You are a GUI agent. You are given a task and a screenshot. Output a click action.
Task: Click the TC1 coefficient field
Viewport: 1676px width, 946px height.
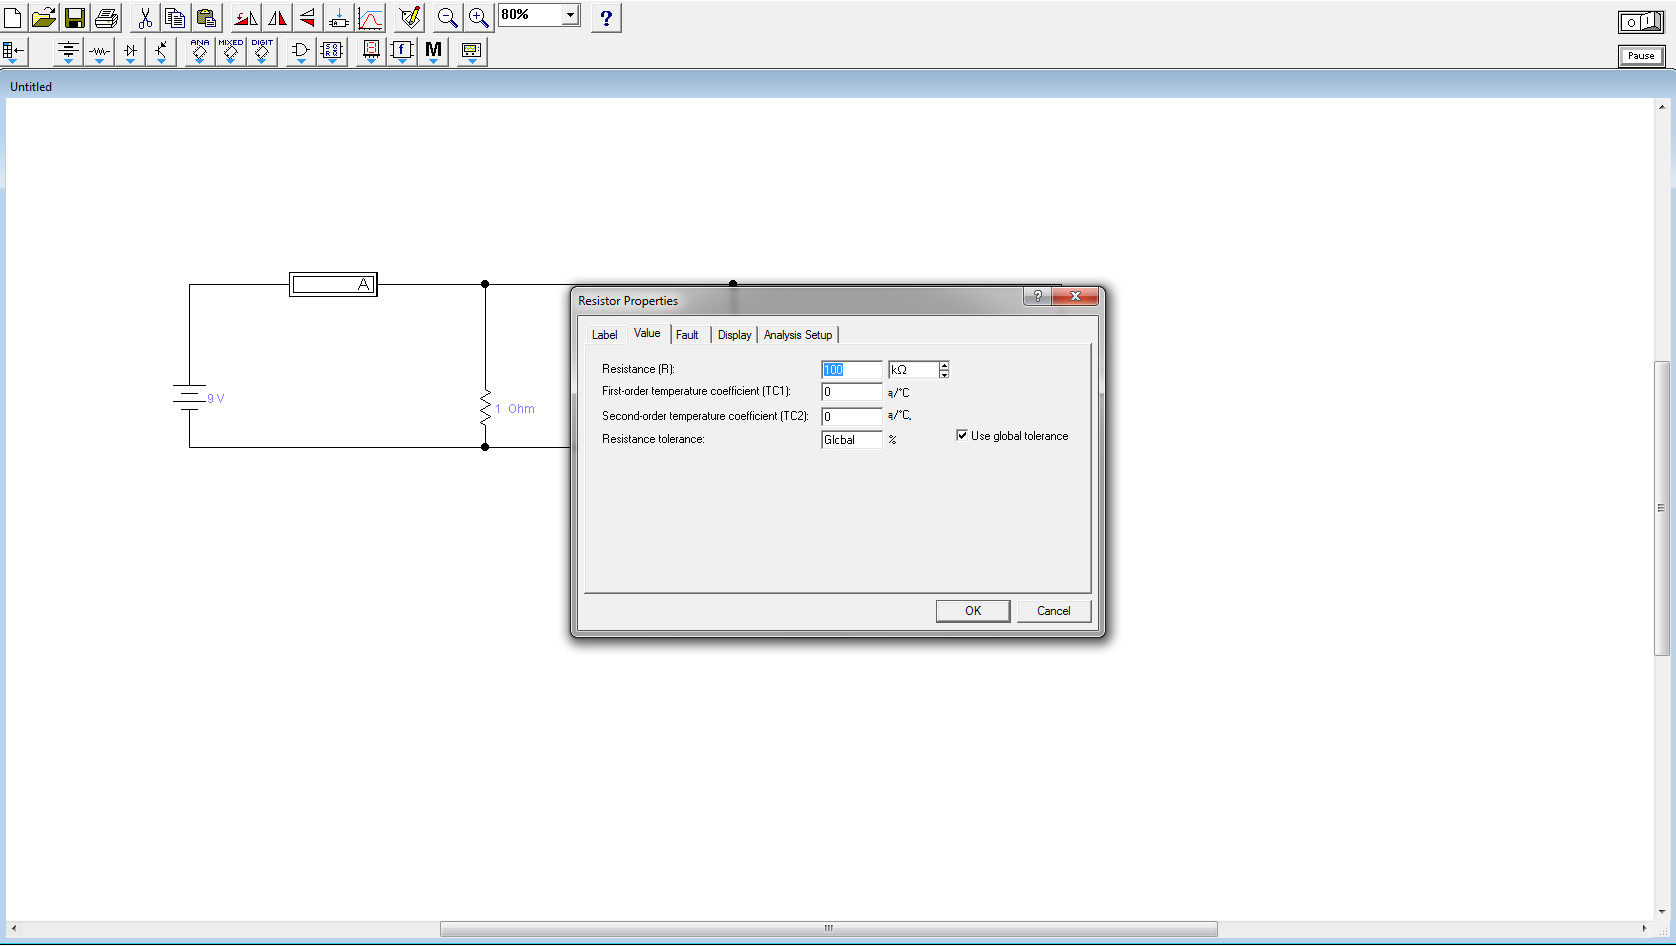(852, 392)
